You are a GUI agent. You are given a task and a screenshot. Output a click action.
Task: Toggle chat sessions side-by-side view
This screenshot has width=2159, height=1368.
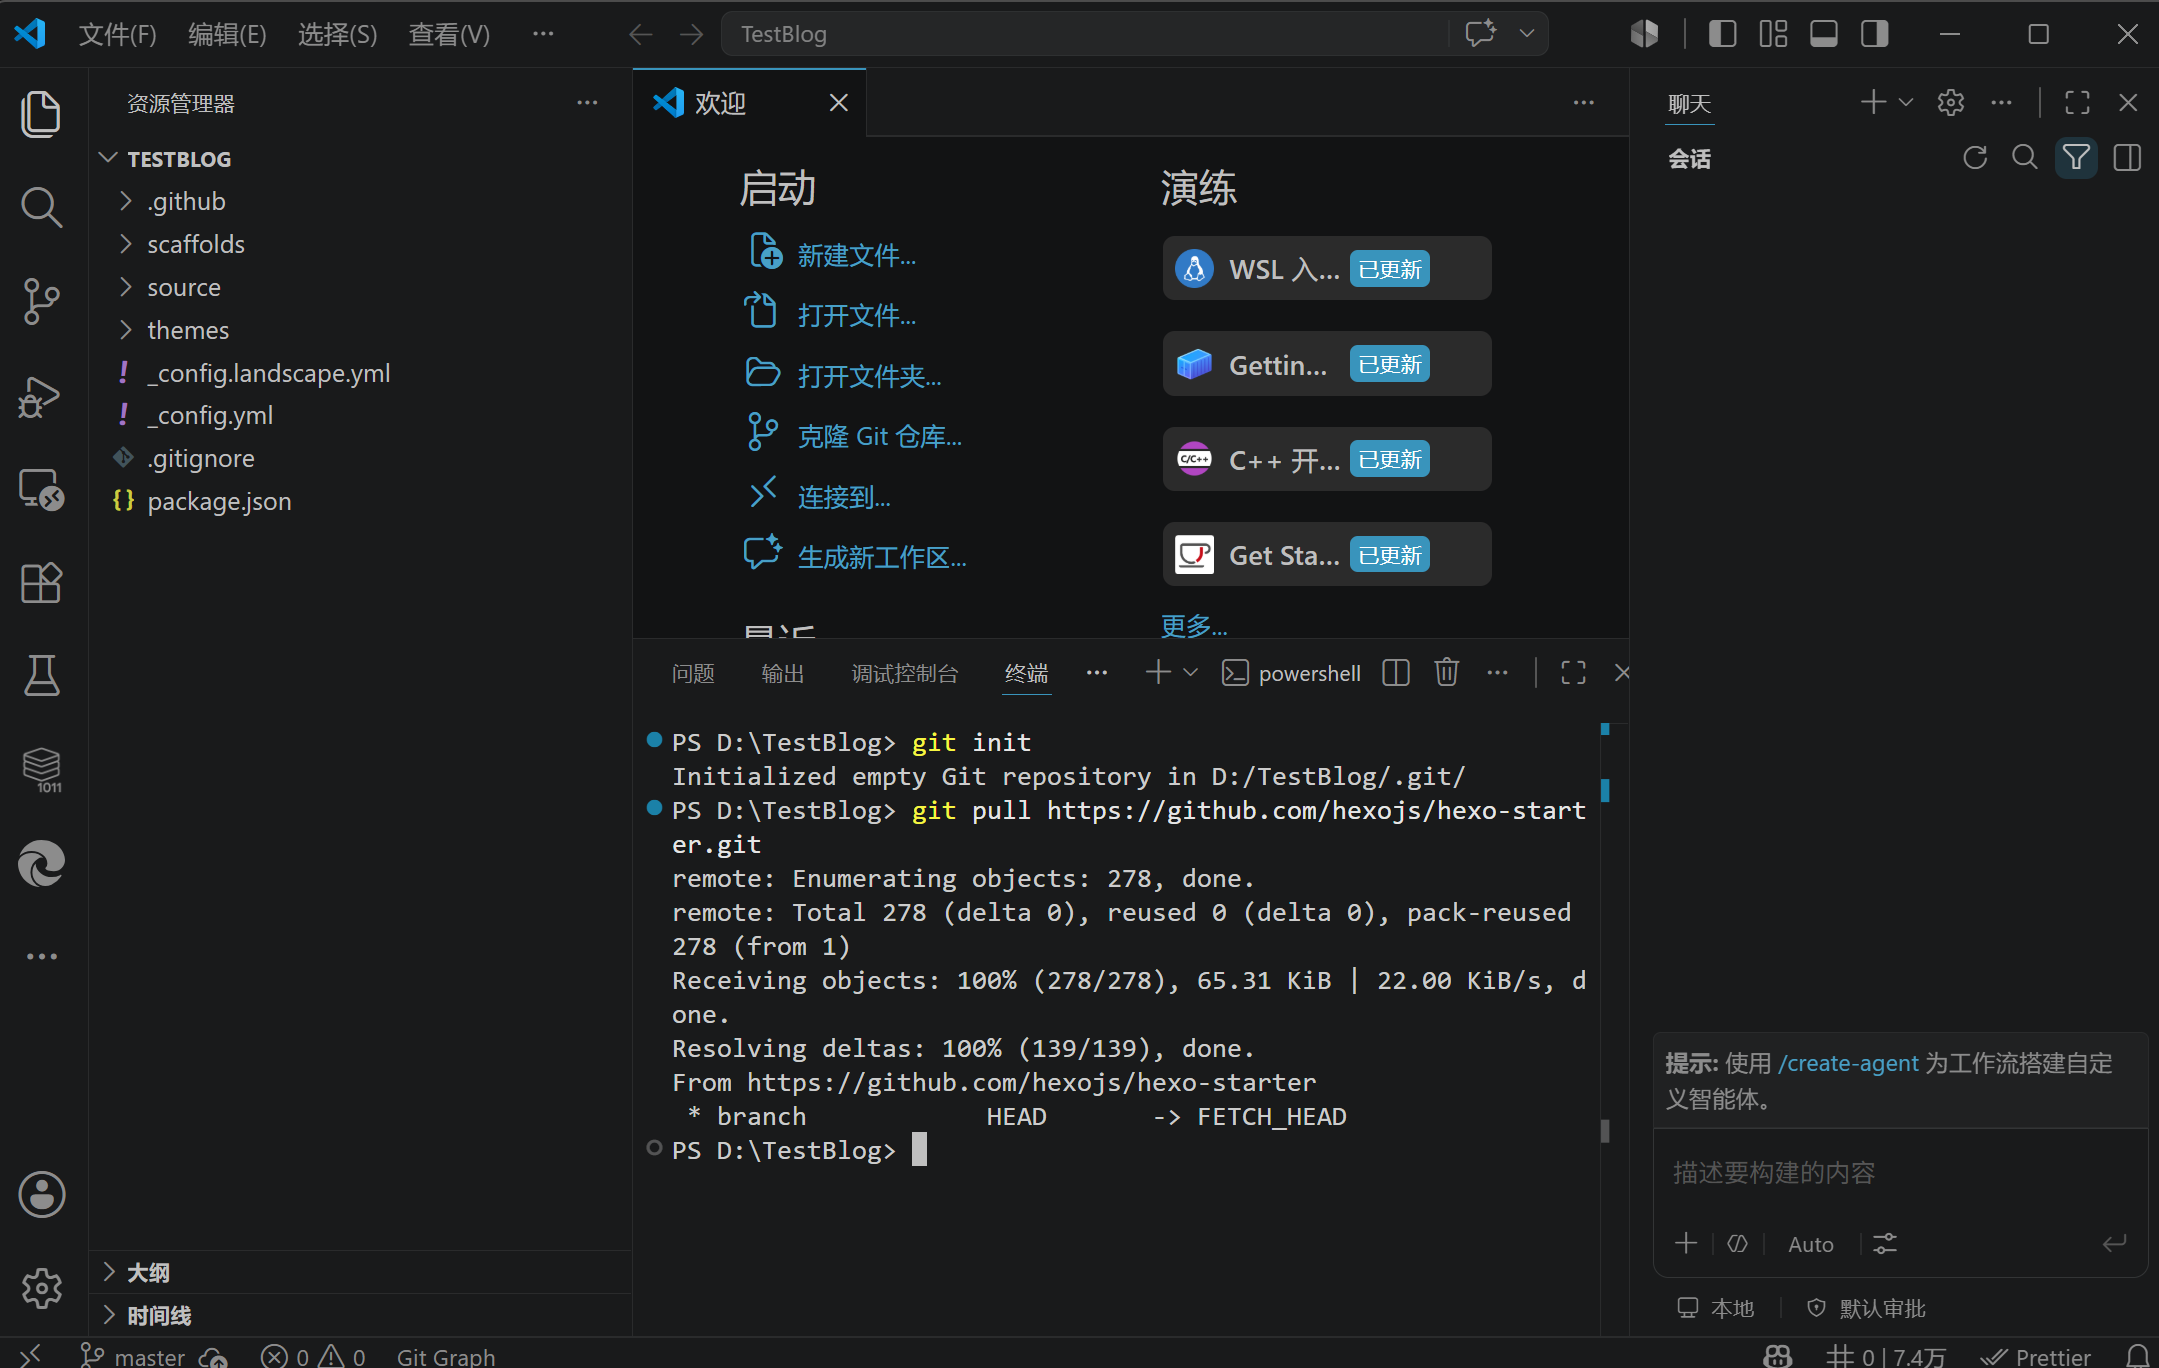pos(2127,157)
